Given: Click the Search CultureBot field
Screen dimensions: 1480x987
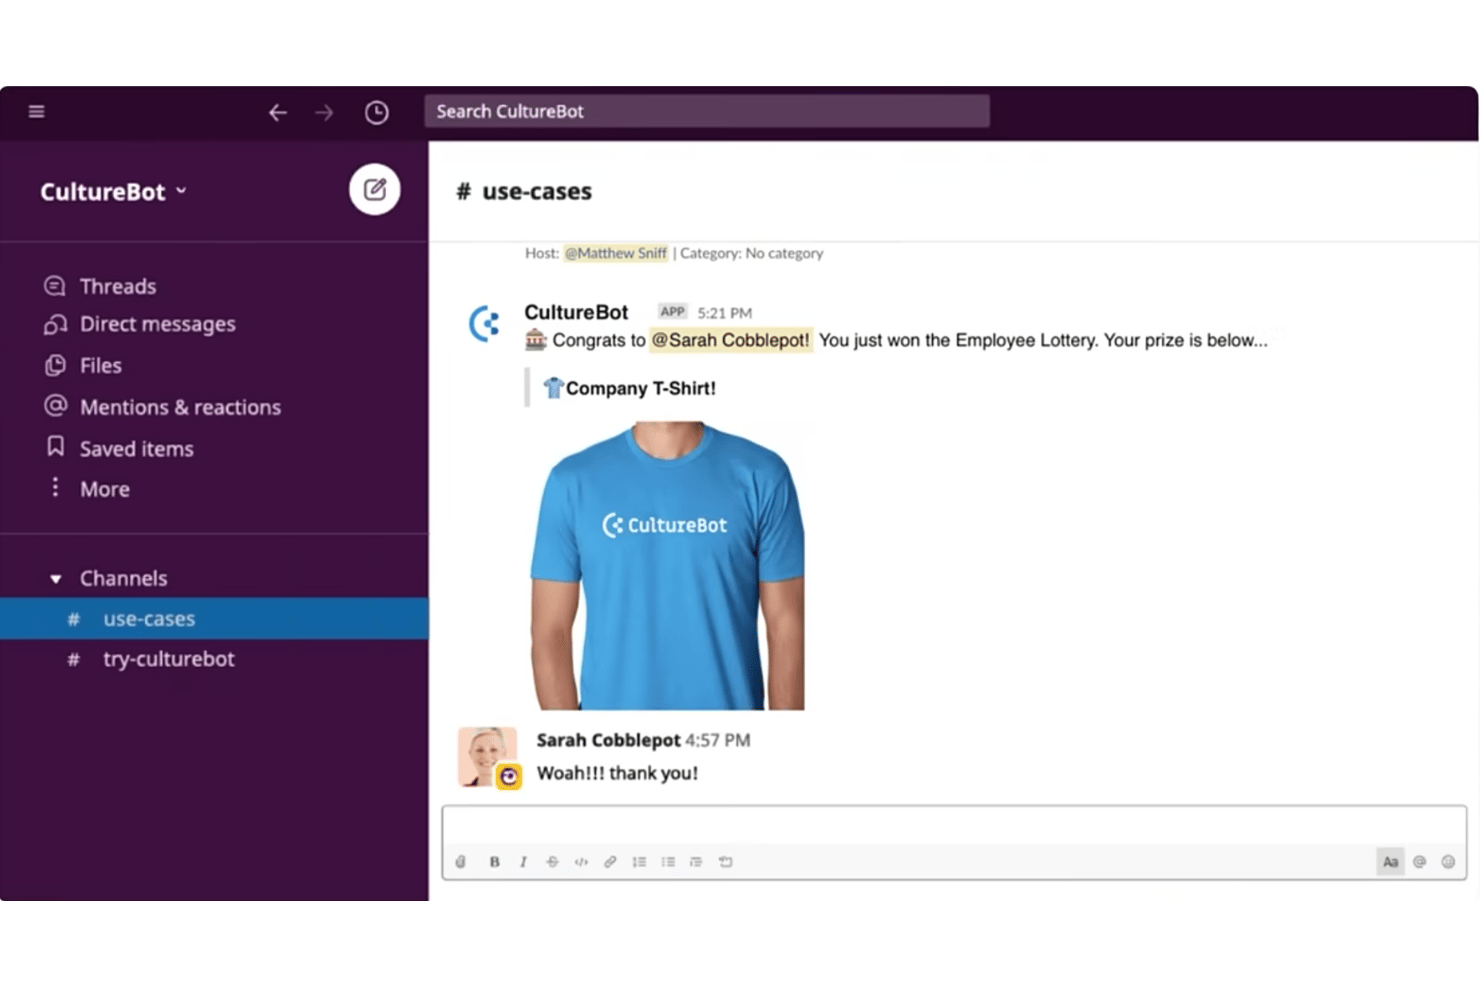Looking at the screenshot, I should pyautogui.click(x=707, y=111).
